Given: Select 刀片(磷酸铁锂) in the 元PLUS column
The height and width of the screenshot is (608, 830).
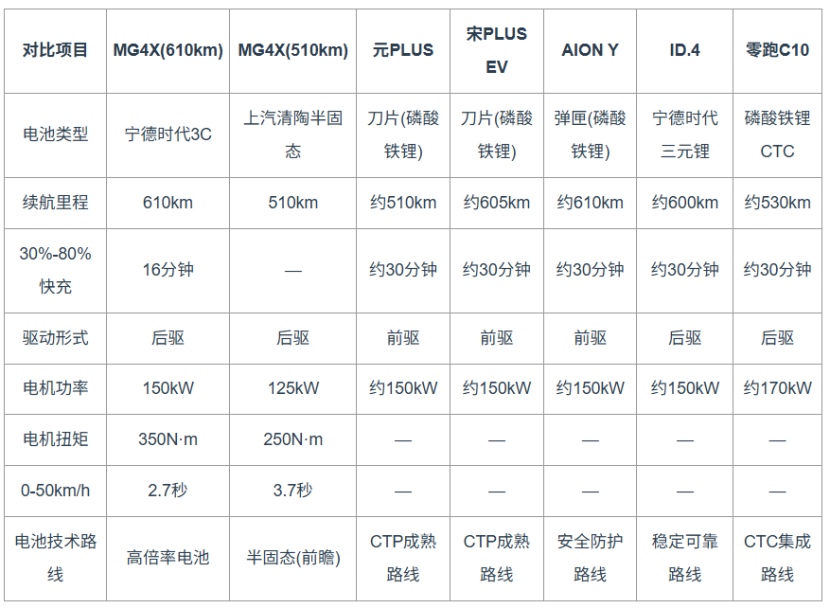Looking at the screenshot, I should pyautogui.click(x=403, y=135).
